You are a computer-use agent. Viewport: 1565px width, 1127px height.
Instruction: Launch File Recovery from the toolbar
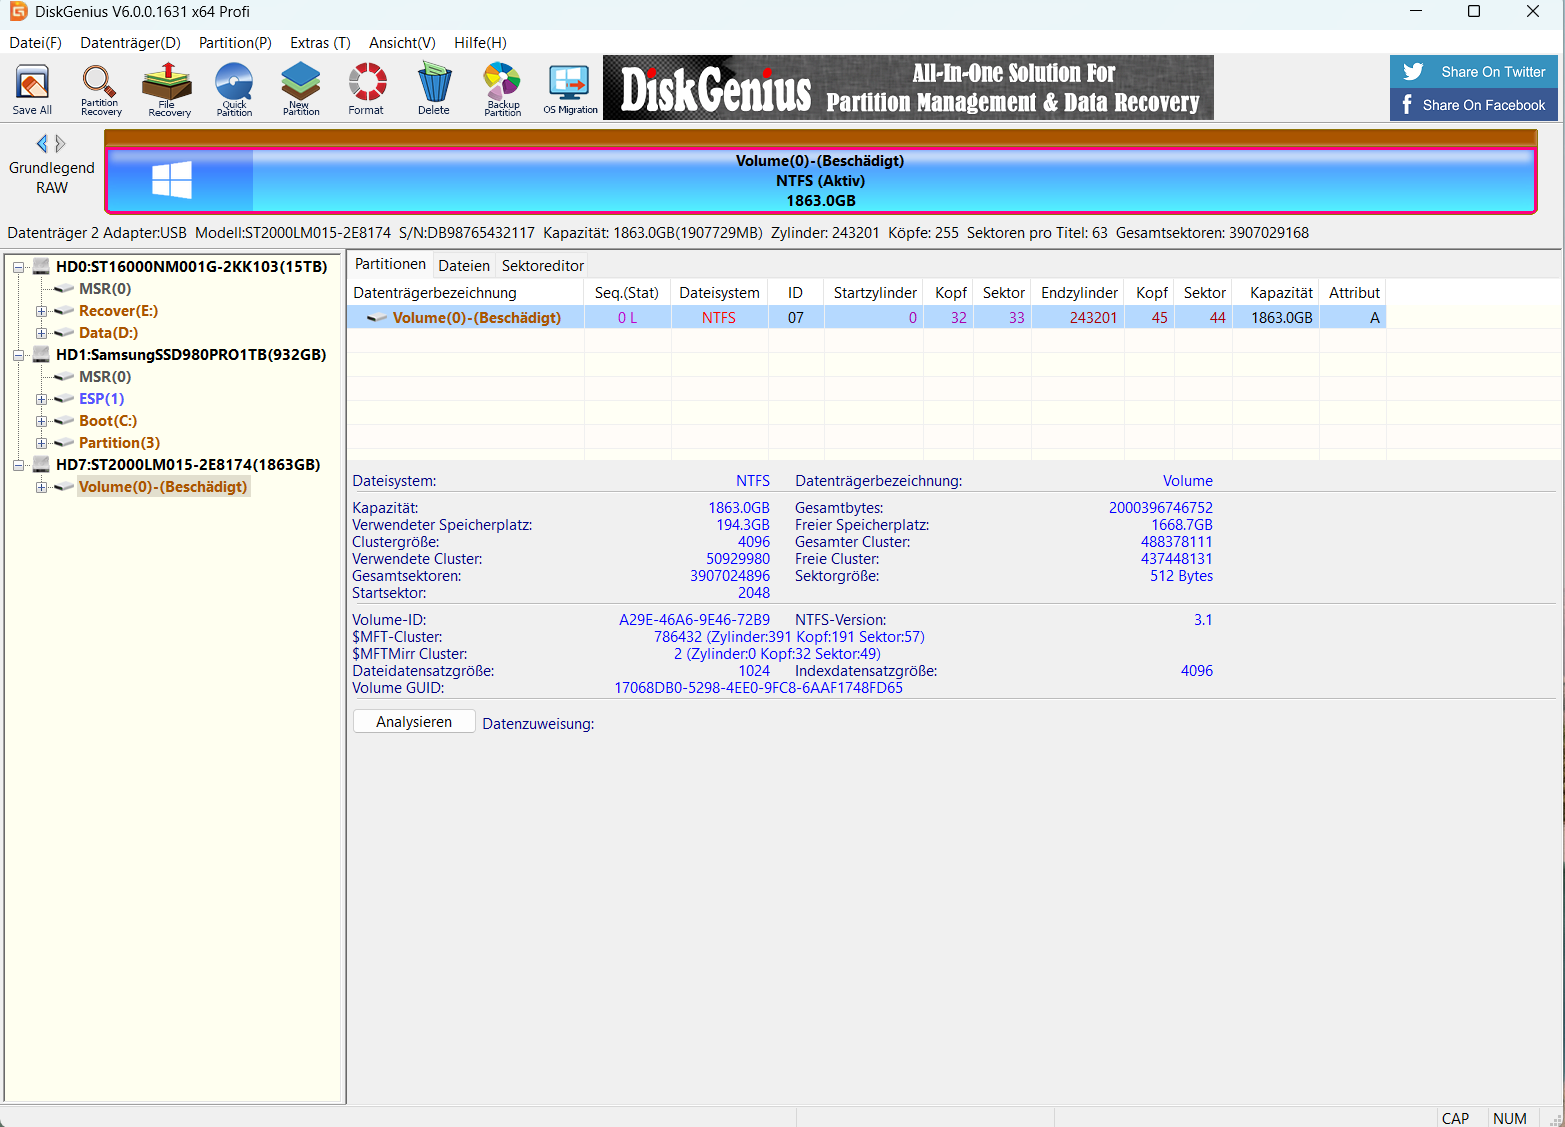click(x=169, y=89)
